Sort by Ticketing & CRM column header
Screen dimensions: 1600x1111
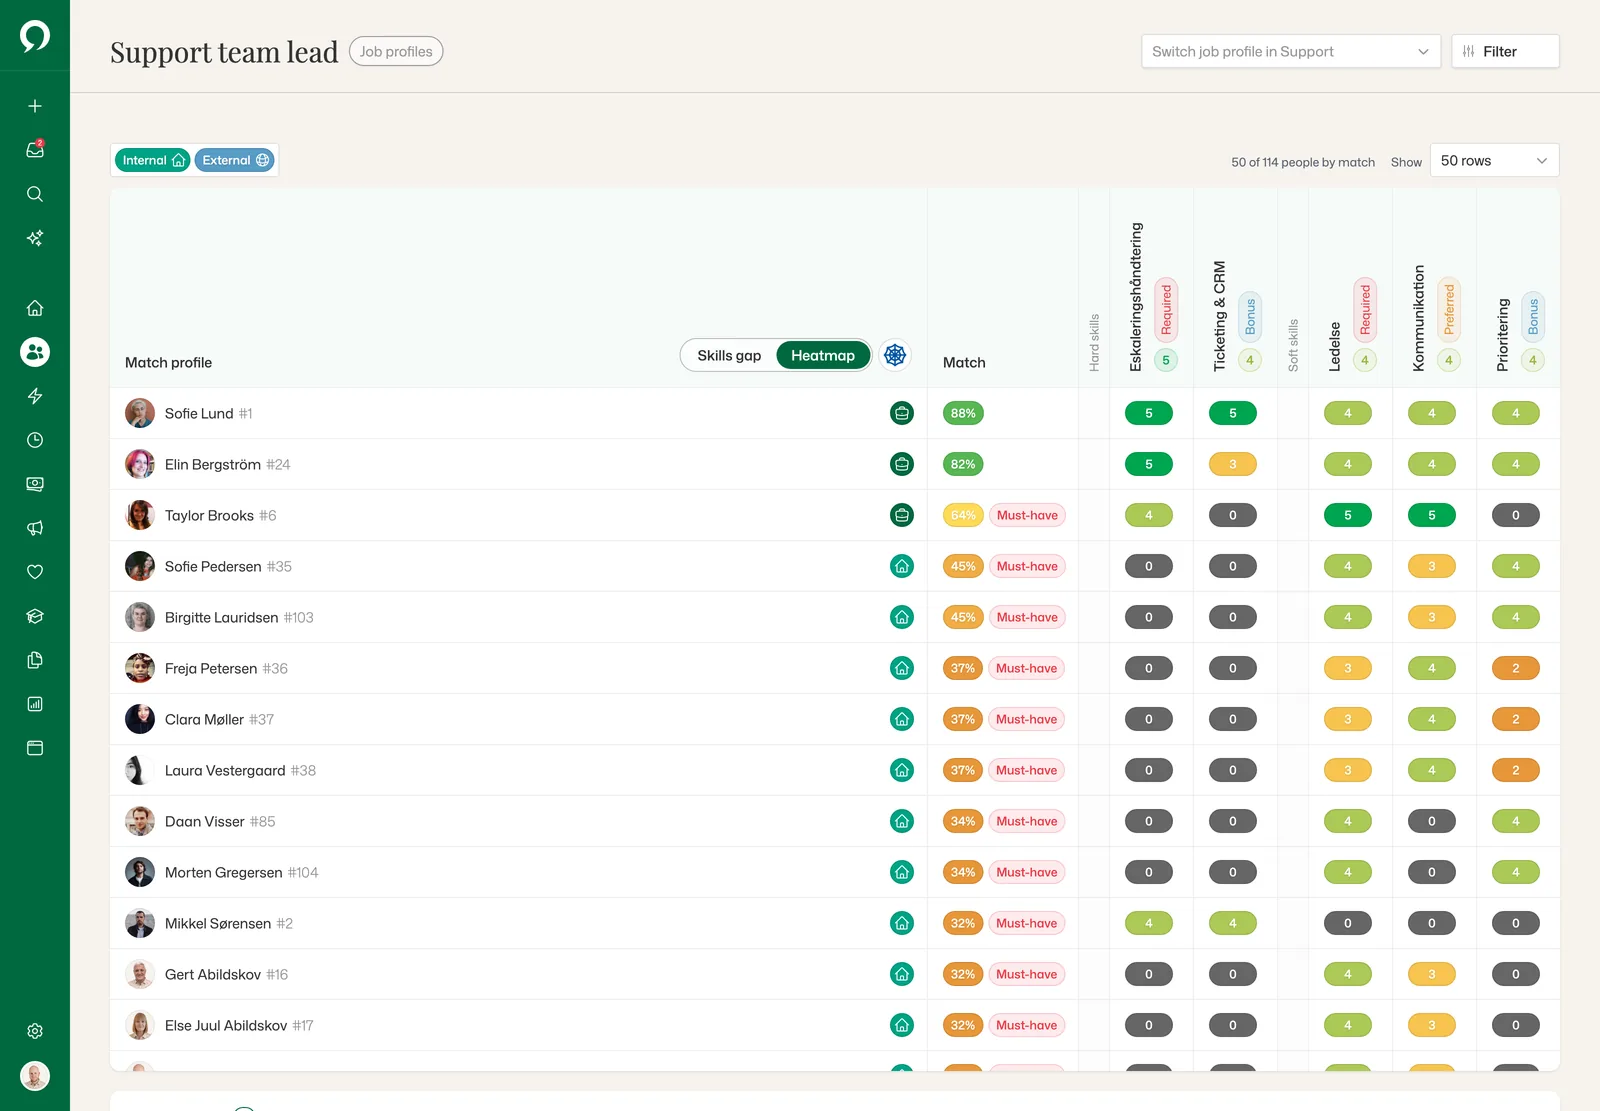pyautogui.click(x=1219, y=316)
